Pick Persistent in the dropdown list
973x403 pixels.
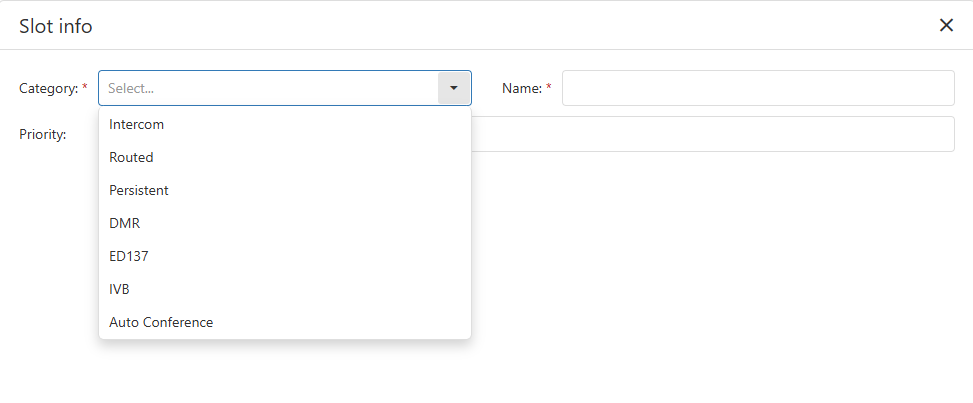(x=139, y=190)
